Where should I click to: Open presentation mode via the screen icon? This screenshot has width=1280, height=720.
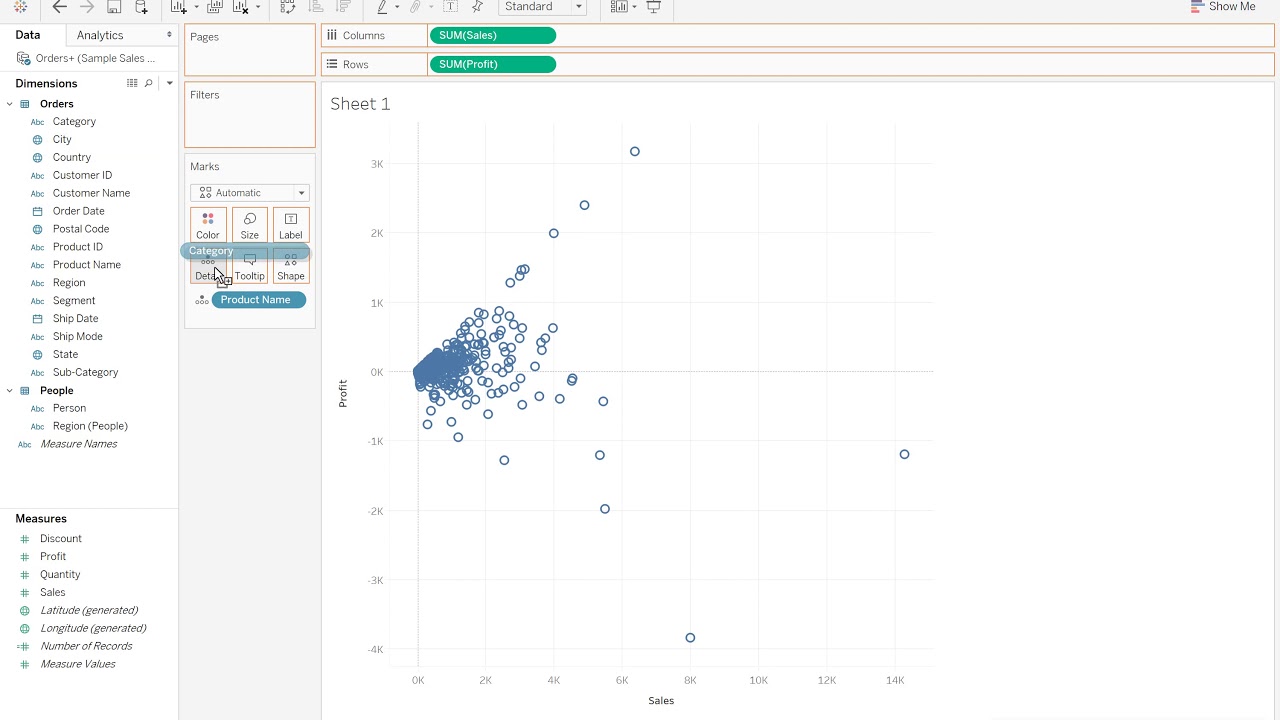(654, 7)
